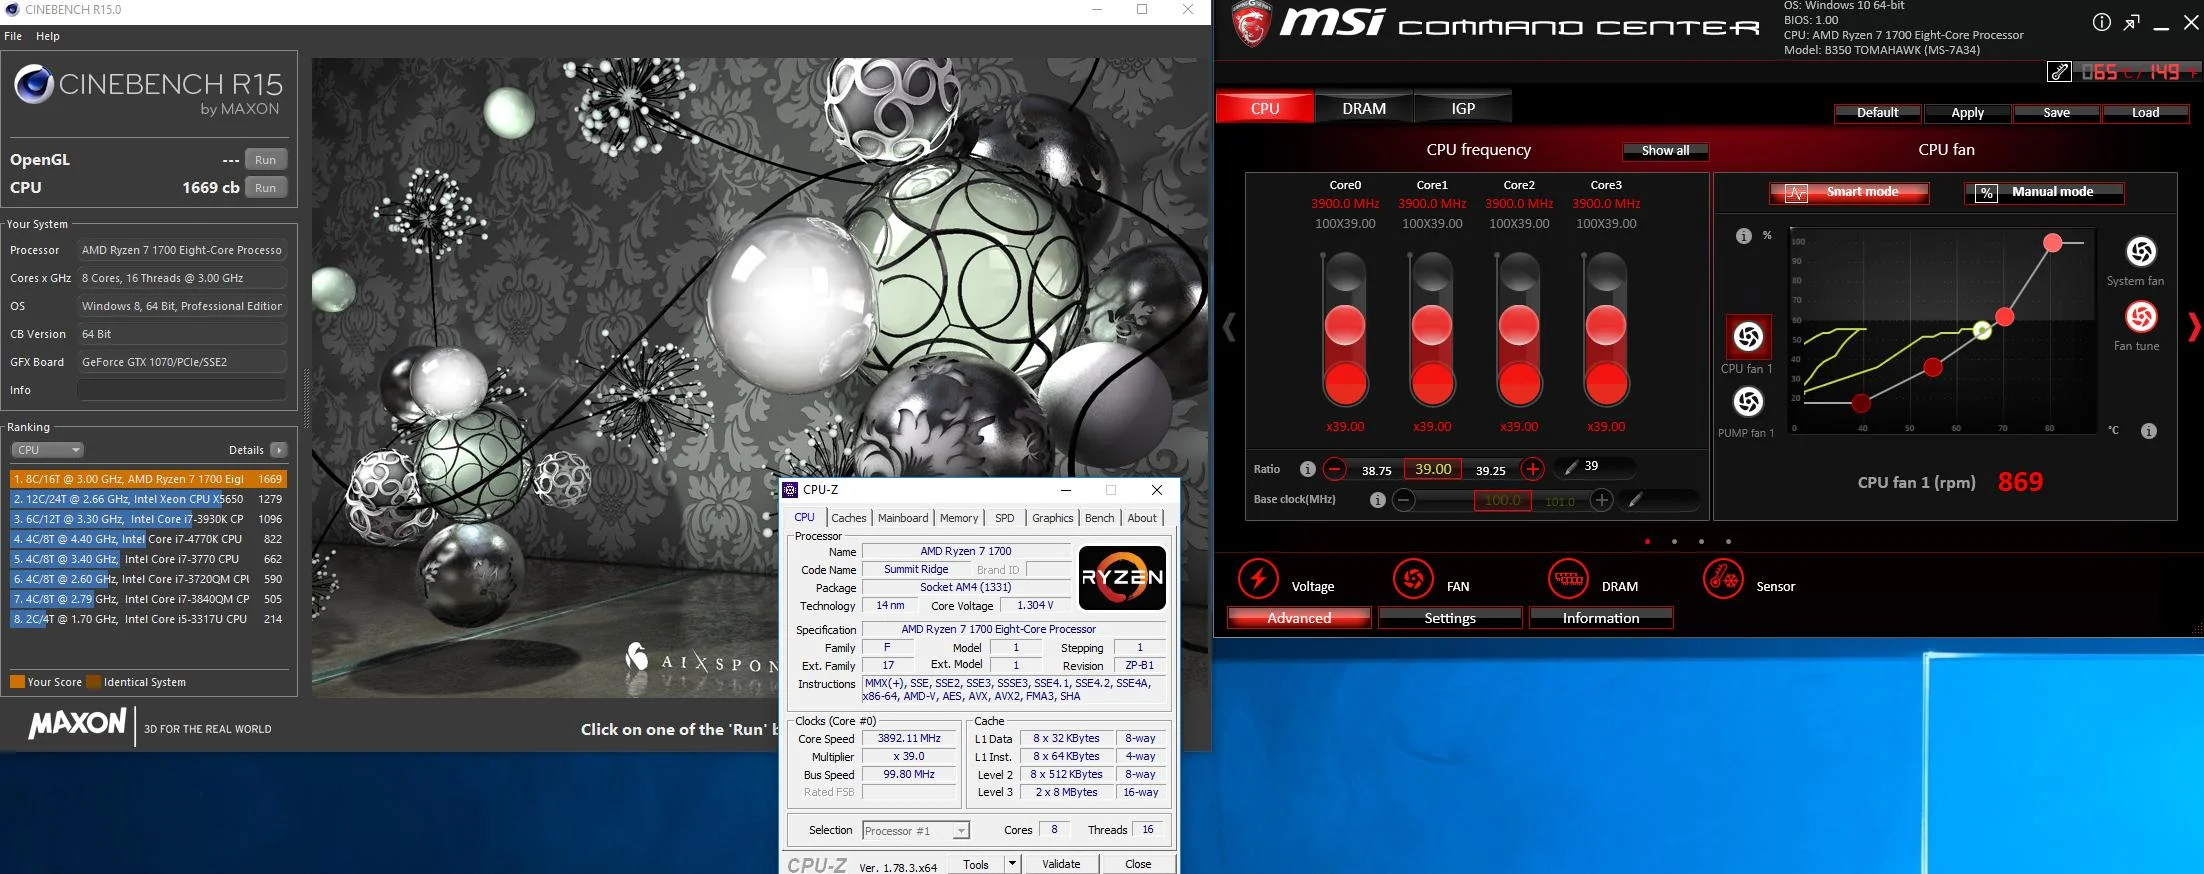Click the Voltage lightning icon in Command Center

1258,578
